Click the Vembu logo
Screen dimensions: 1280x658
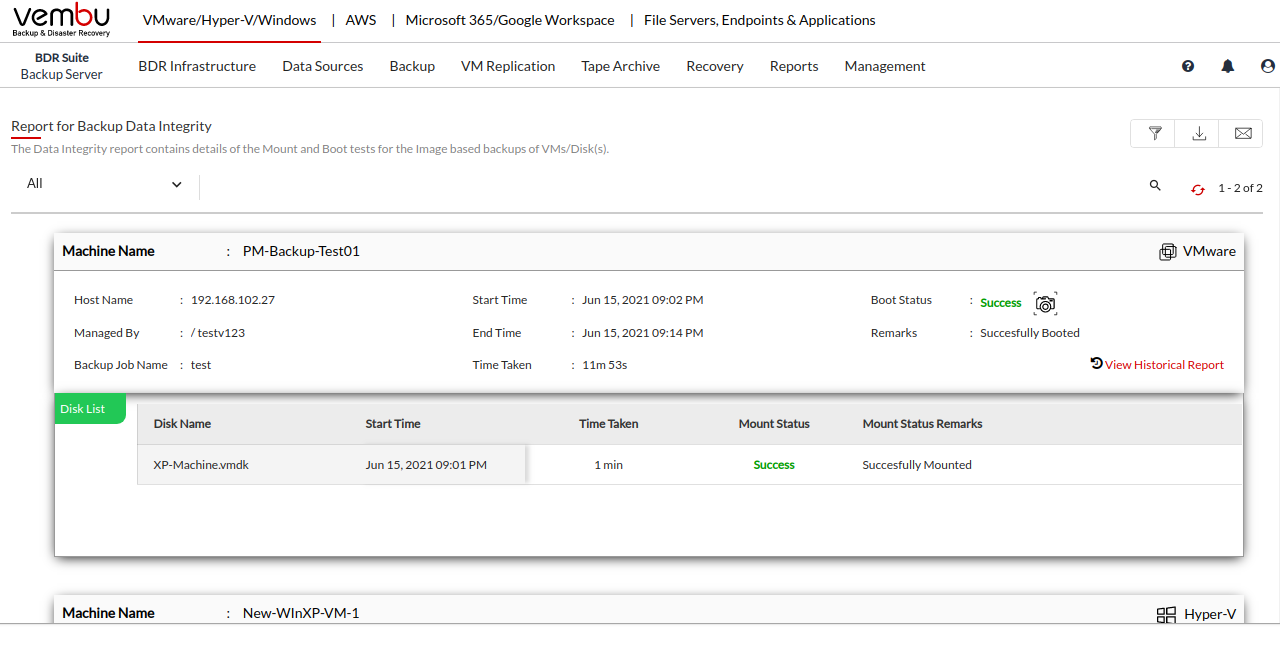(62, 20)
